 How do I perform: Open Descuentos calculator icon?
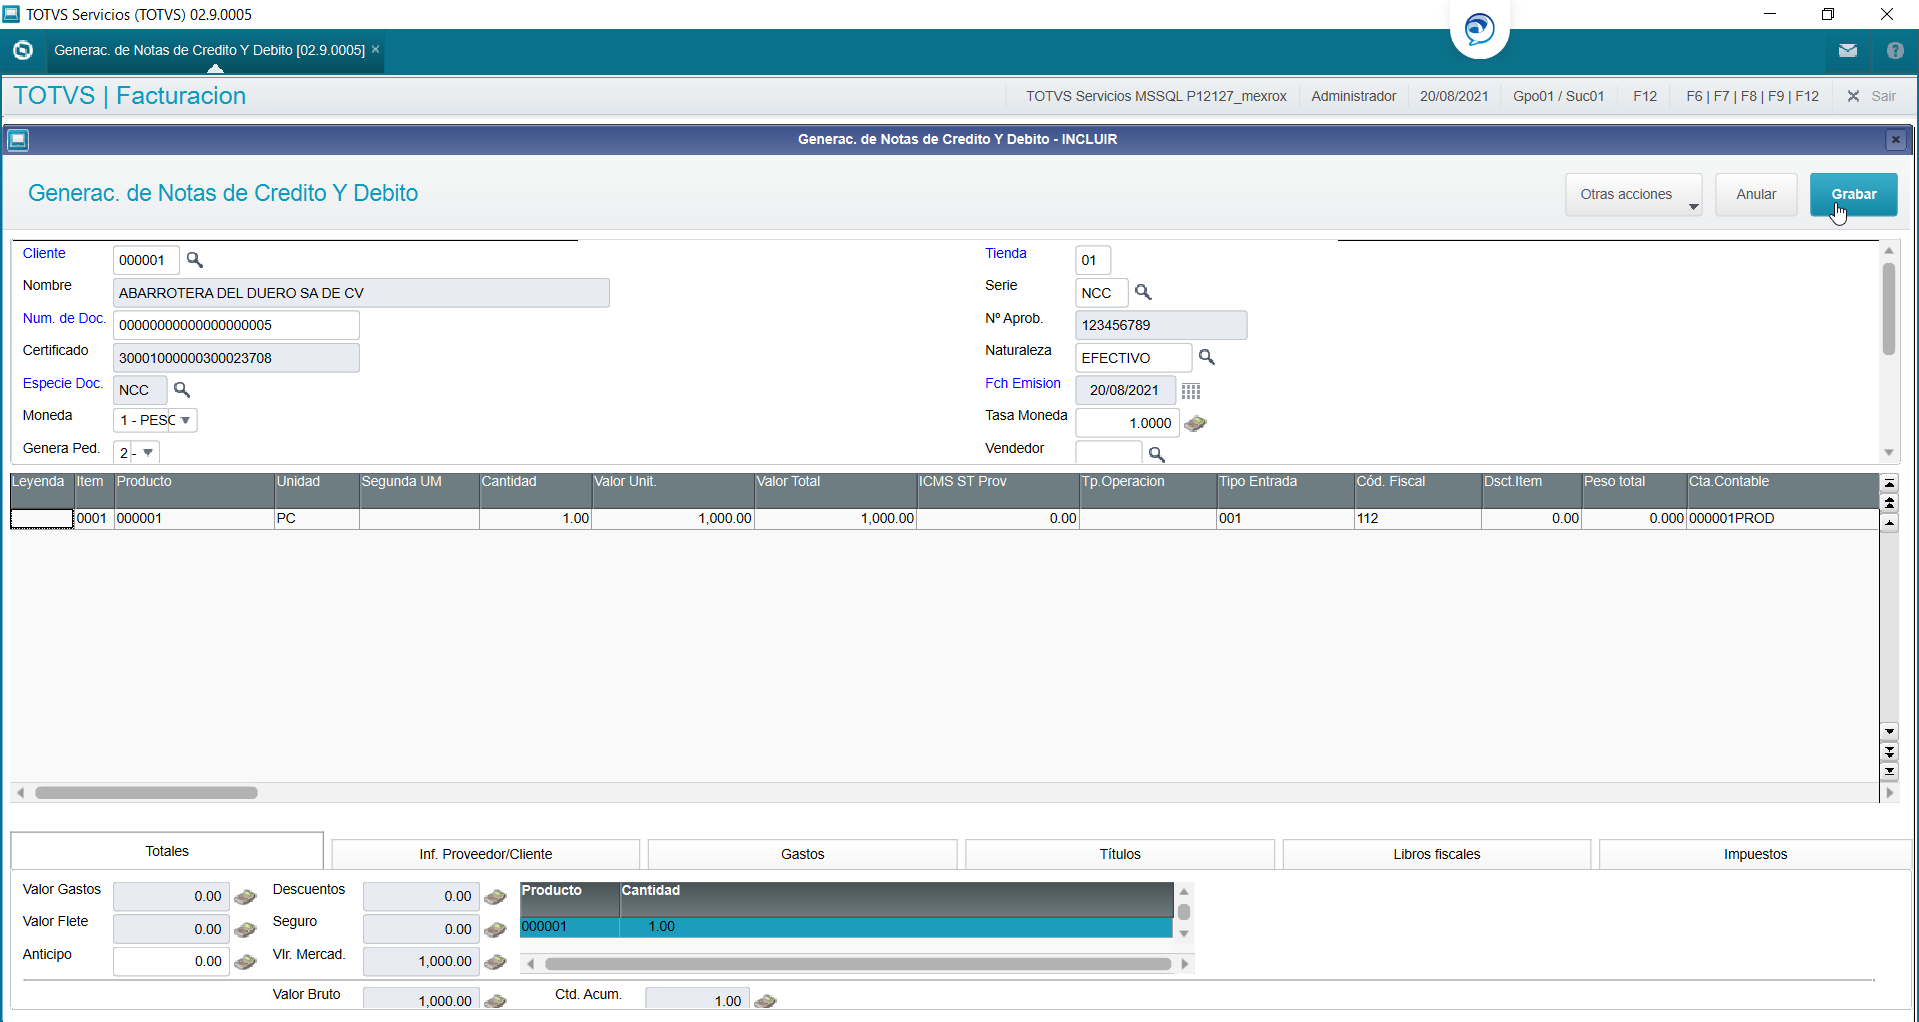[495, 897]
